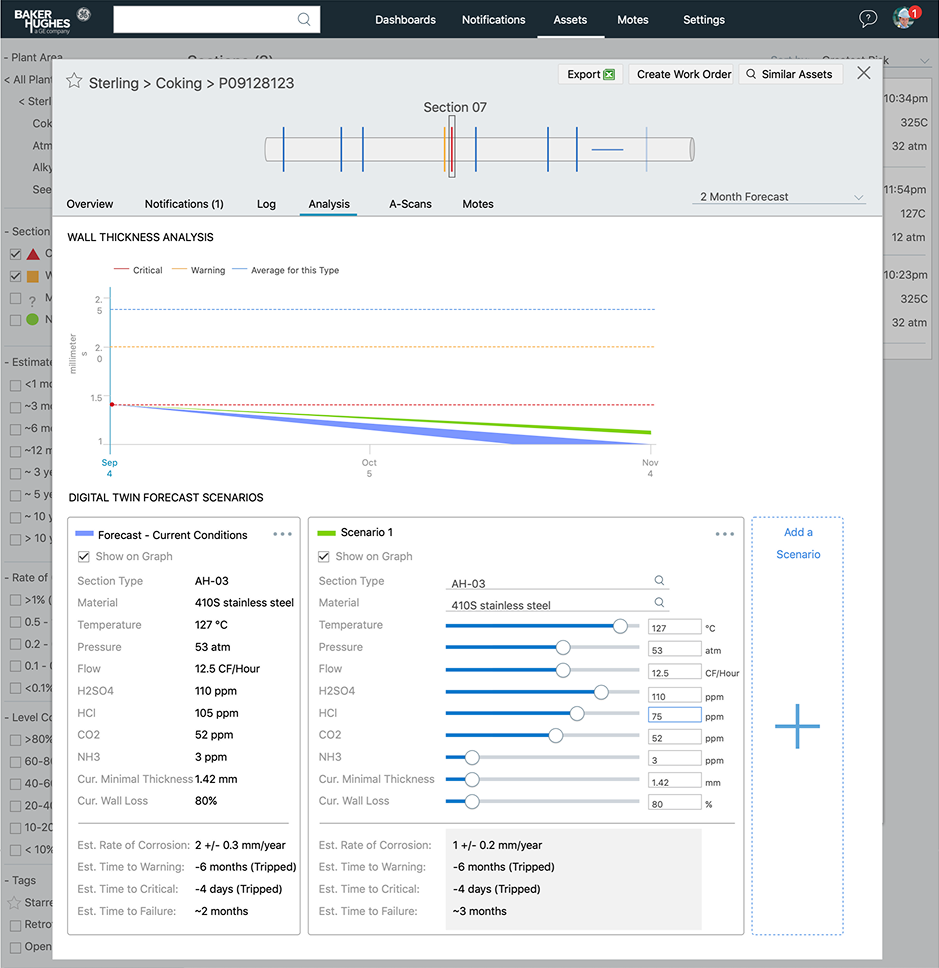Open the Sort by dropdown chevron
This screenshot has height=968, width=939.
click(x=924, y=60)
